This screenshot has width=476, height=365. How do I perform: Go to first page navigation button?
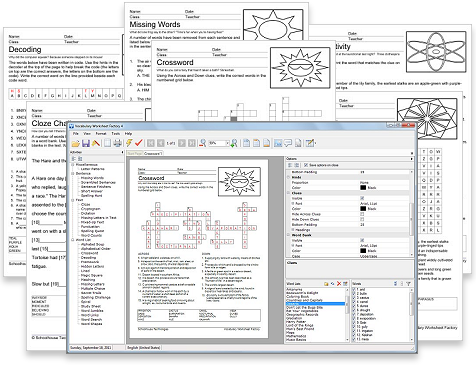pos(151,143)
